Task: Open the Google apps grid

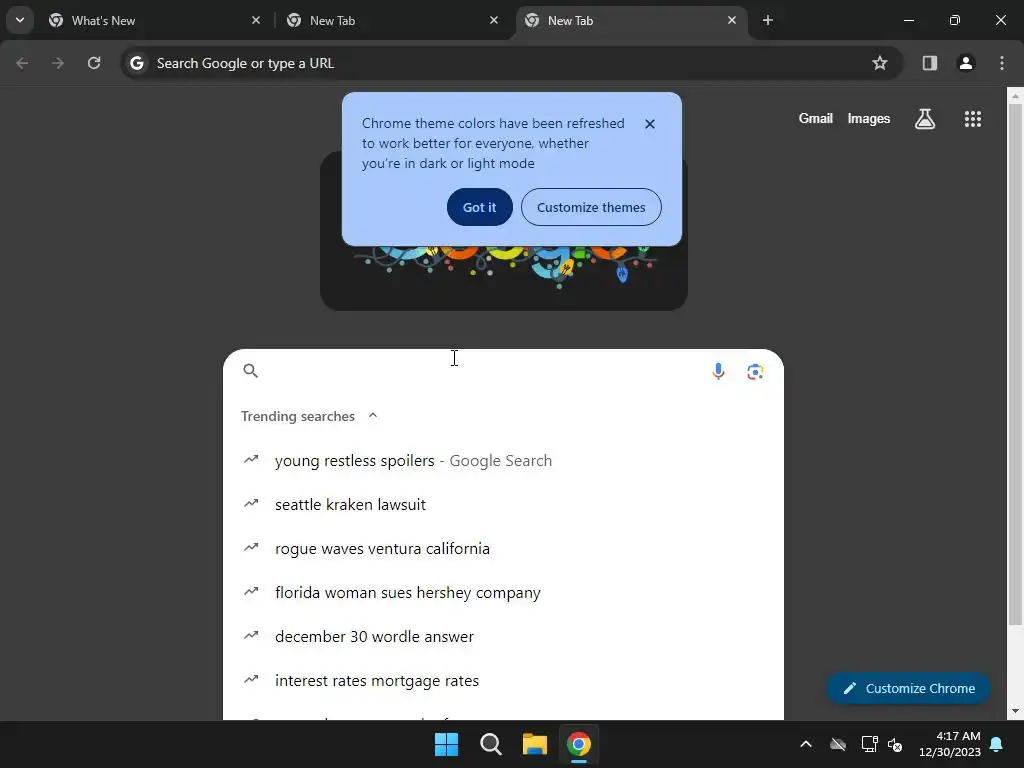Action: [973, 119]
